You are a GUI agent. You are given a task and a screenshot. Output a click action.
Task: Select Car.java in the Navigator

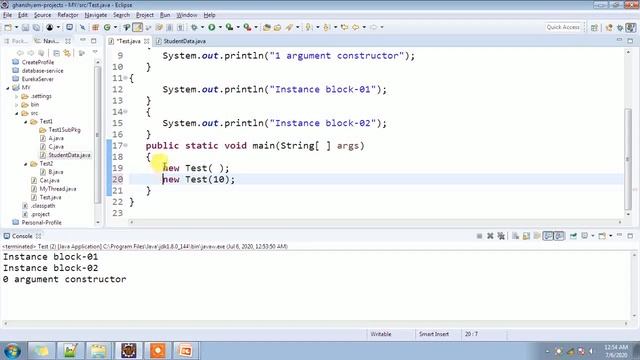pyautogui.click(x=49, y=180)
